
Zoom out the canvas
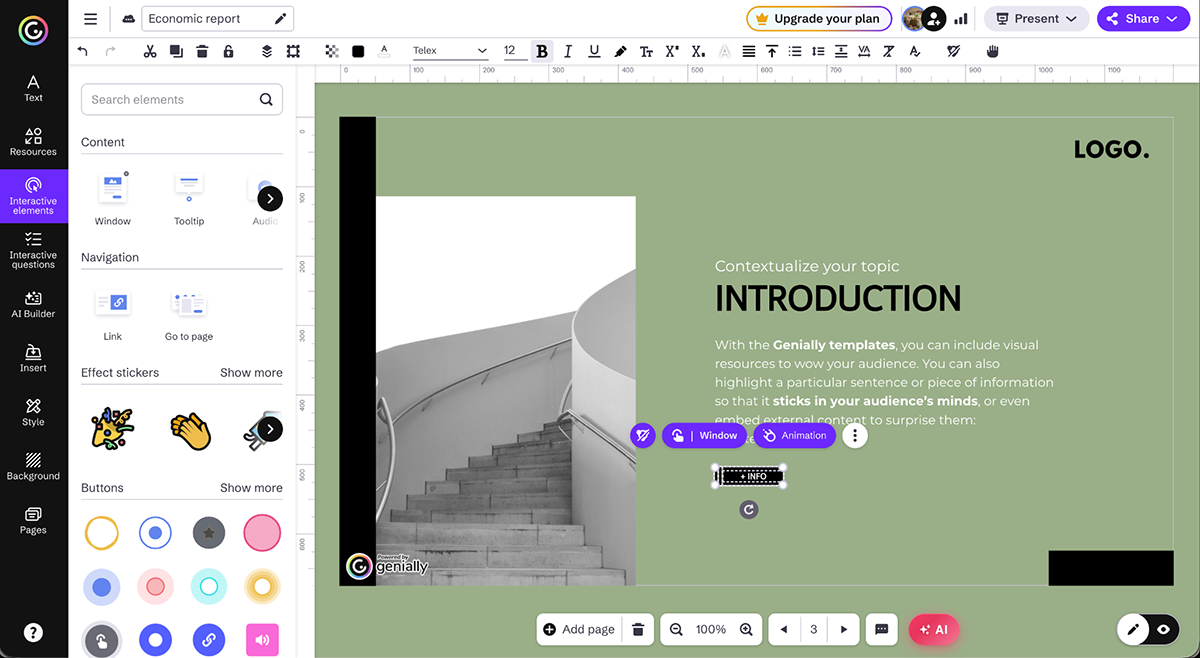tap(676, 629)
